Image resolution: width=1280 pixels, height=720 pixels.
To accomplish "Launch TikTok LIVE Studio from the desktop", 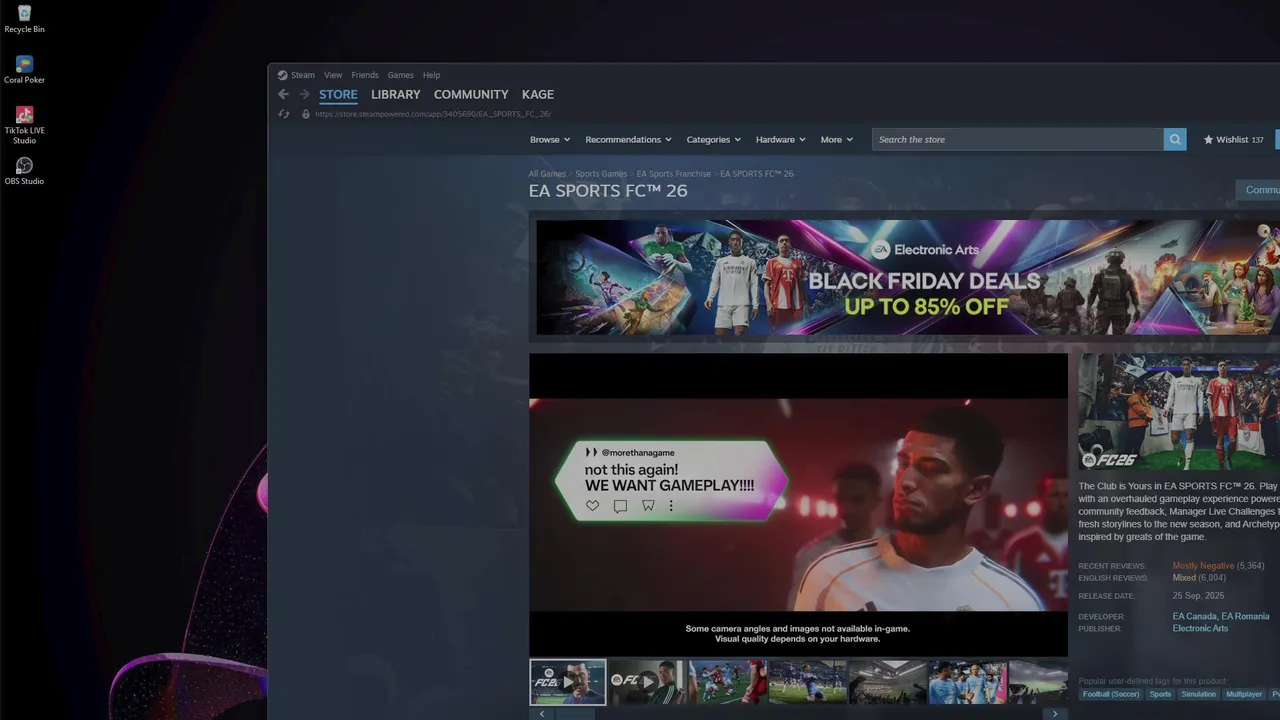I will pos(24,125).
